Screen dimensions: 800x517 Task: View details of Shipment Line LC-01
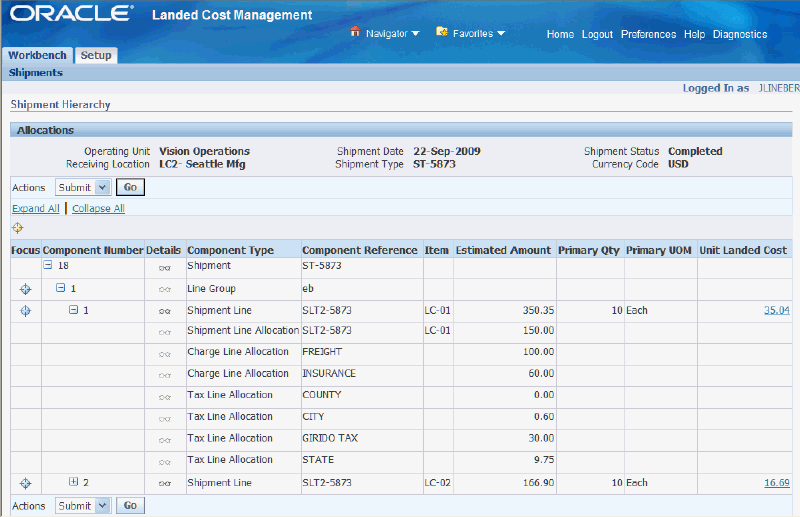pos(165,311)
